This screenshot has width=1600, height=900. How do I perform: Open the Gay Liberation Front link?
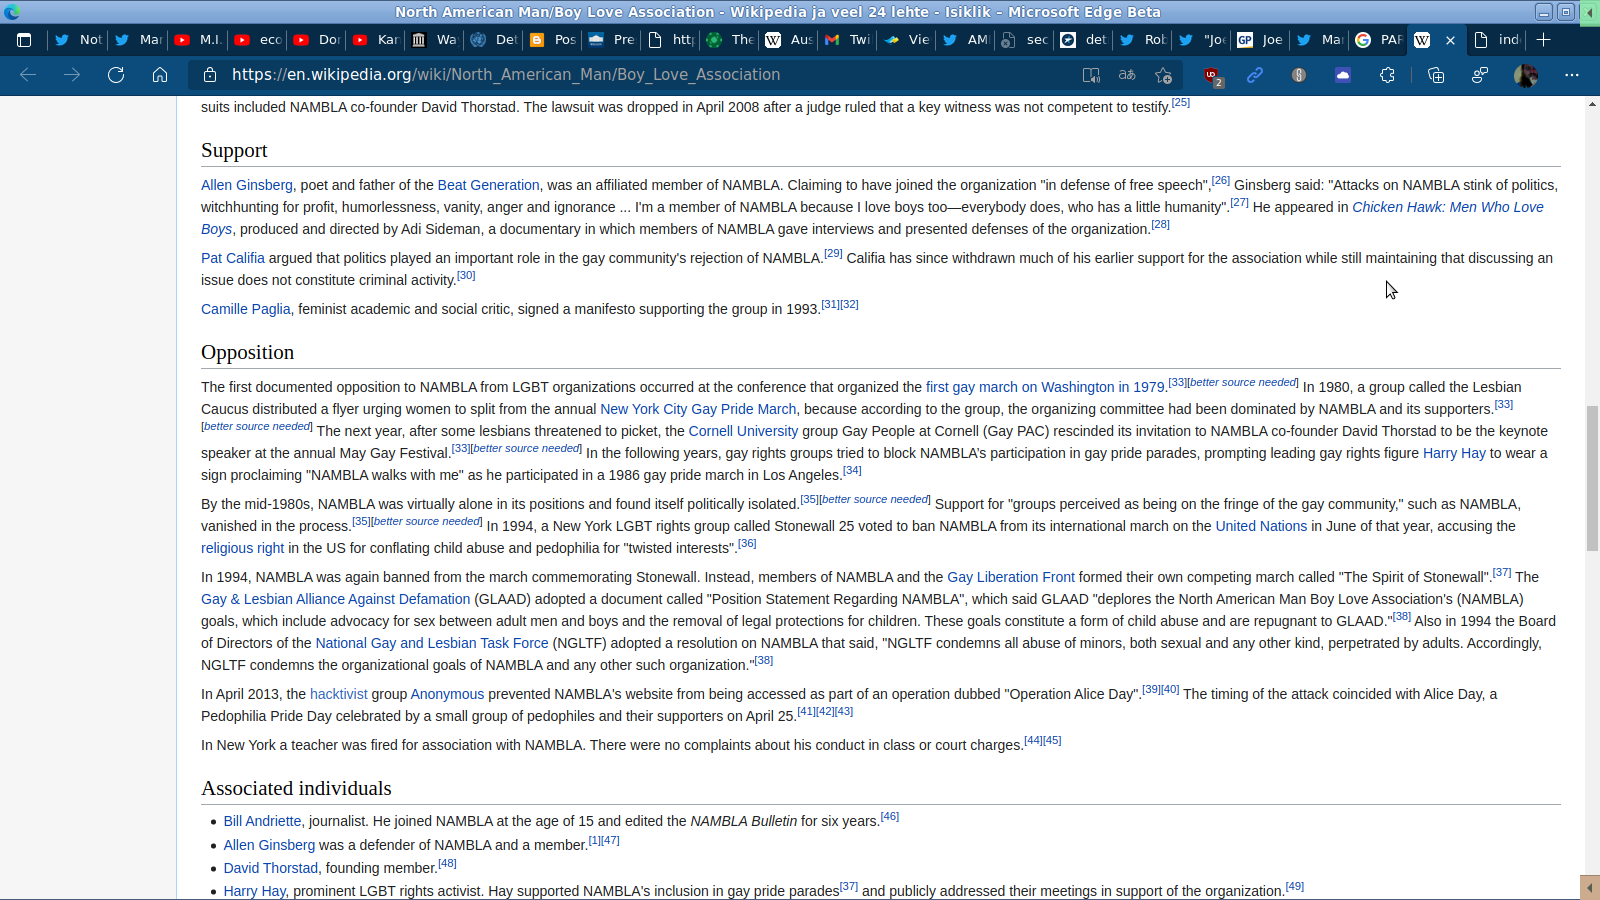coord(1011,577)
